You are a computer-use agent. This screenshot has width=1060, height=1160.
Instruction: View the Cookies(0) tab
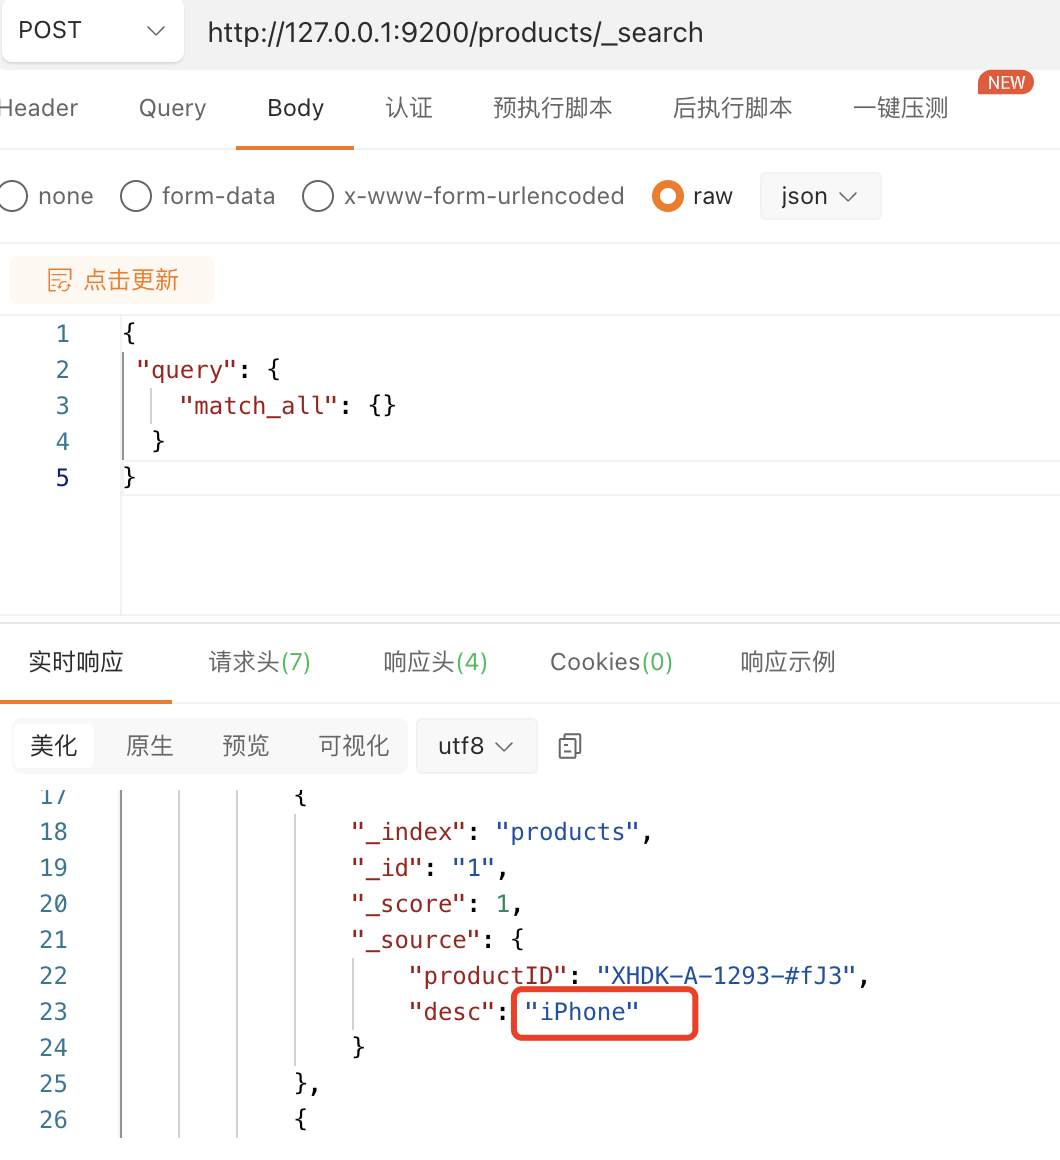click(x=611, y=661)
